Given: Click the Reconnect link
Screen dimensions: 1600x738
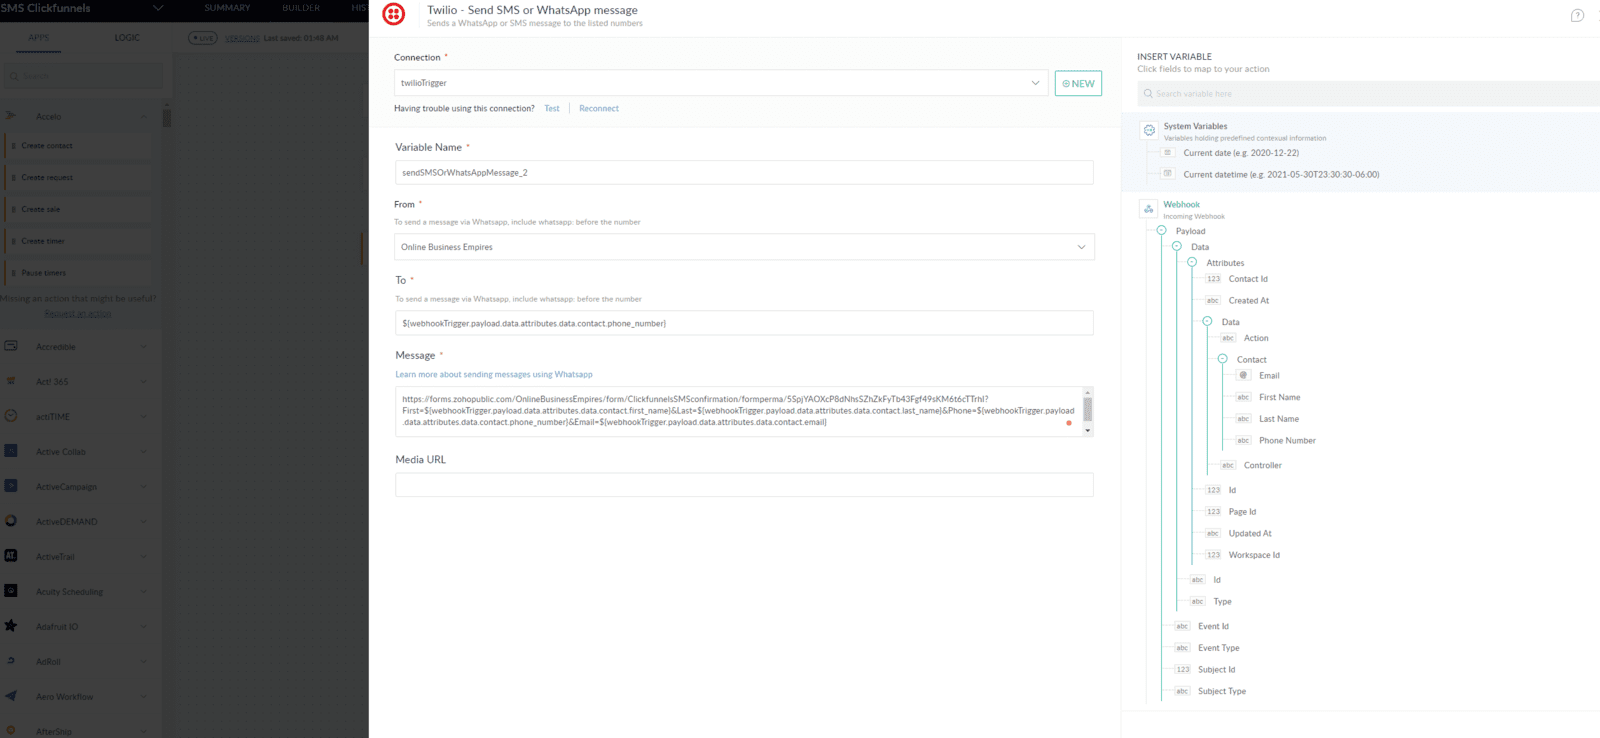Looking at the screenshot, I should [x=599, y=108].
